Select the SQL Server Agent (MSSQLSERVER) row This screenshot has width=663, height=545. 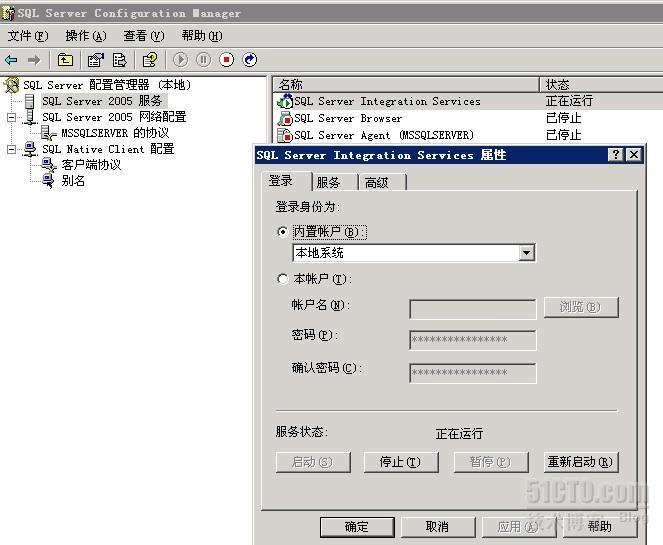pos(467,135)
